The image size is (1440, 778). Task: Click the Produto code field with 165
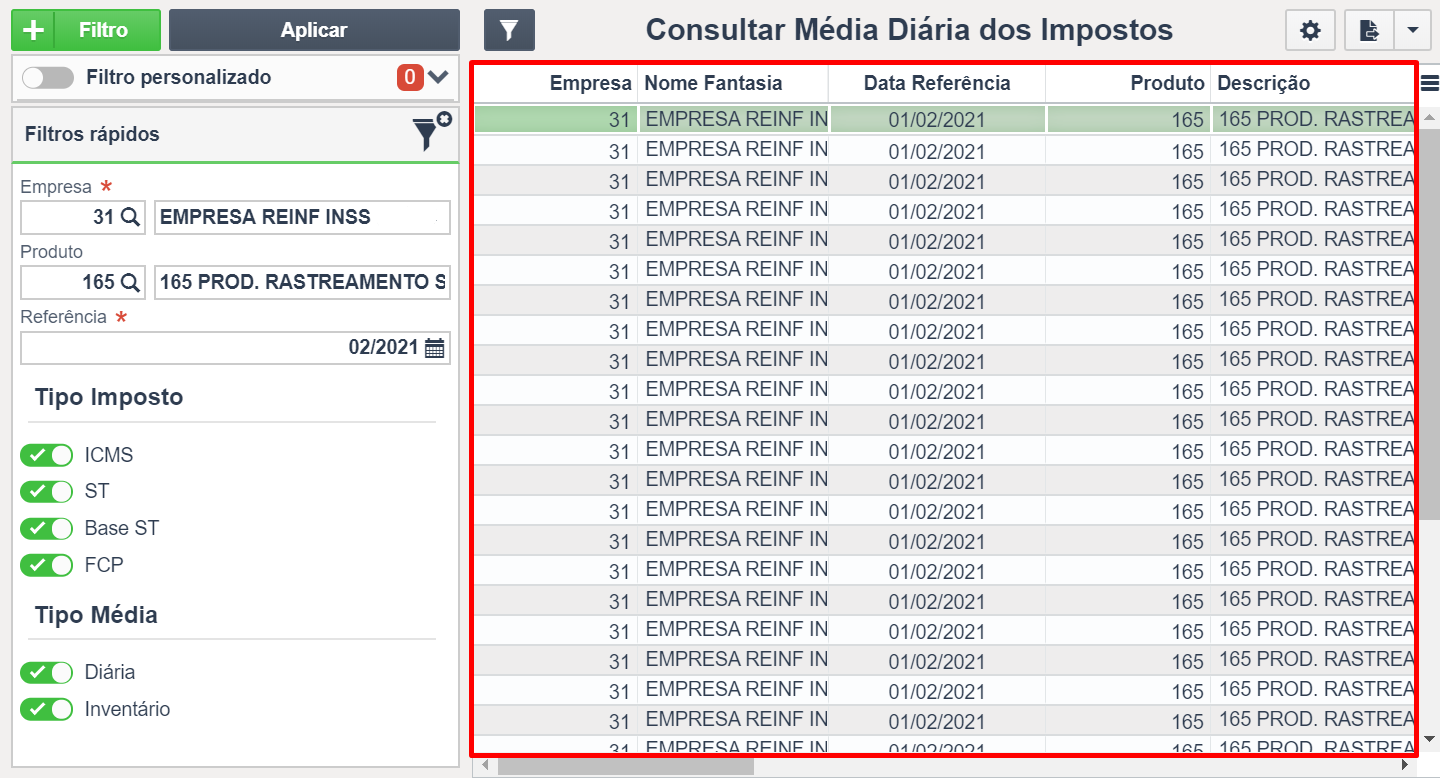83,282
